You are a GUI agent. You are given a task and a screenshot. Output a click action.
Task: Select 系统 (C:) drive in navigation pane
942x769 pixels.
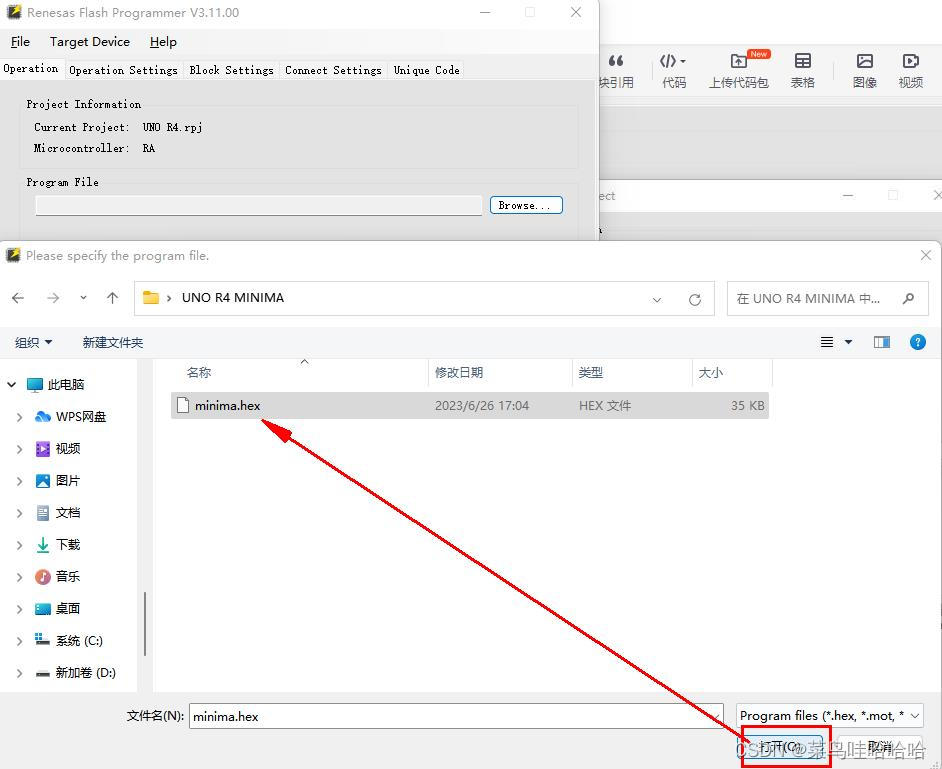coord(79,640)
